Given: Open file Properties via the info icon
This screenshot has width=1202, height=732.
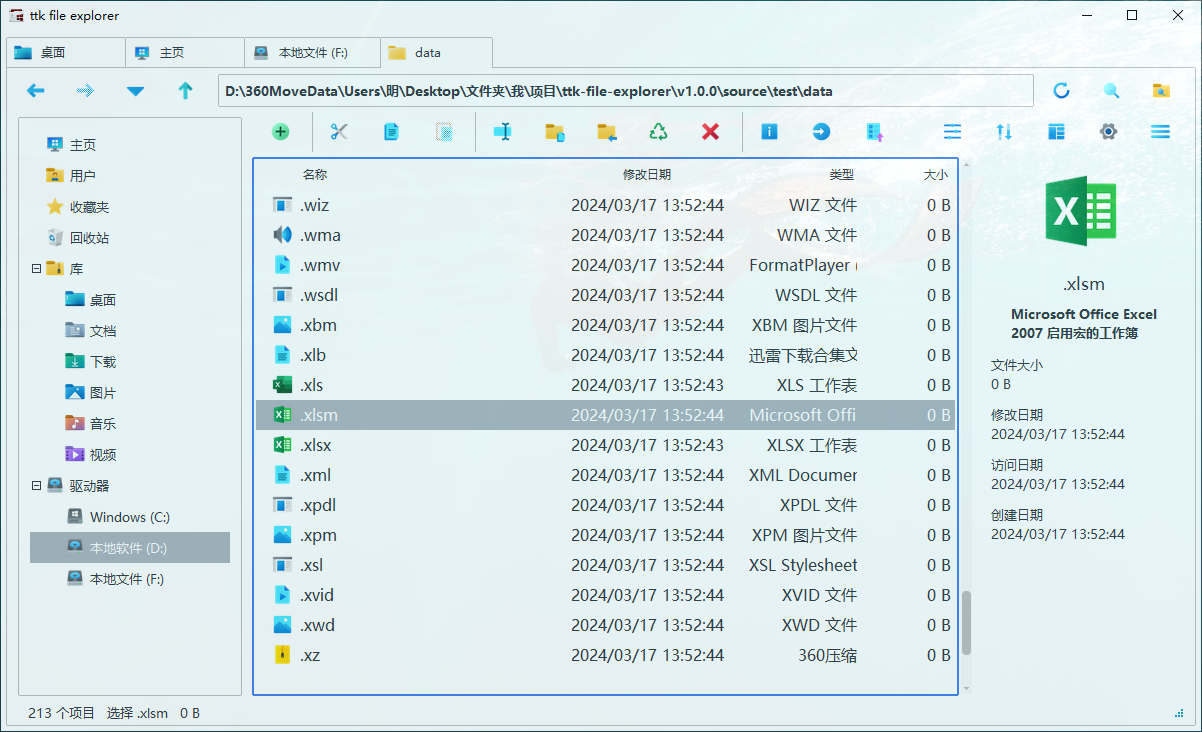Looking at the screenshot, I should [x=769, y=131].
